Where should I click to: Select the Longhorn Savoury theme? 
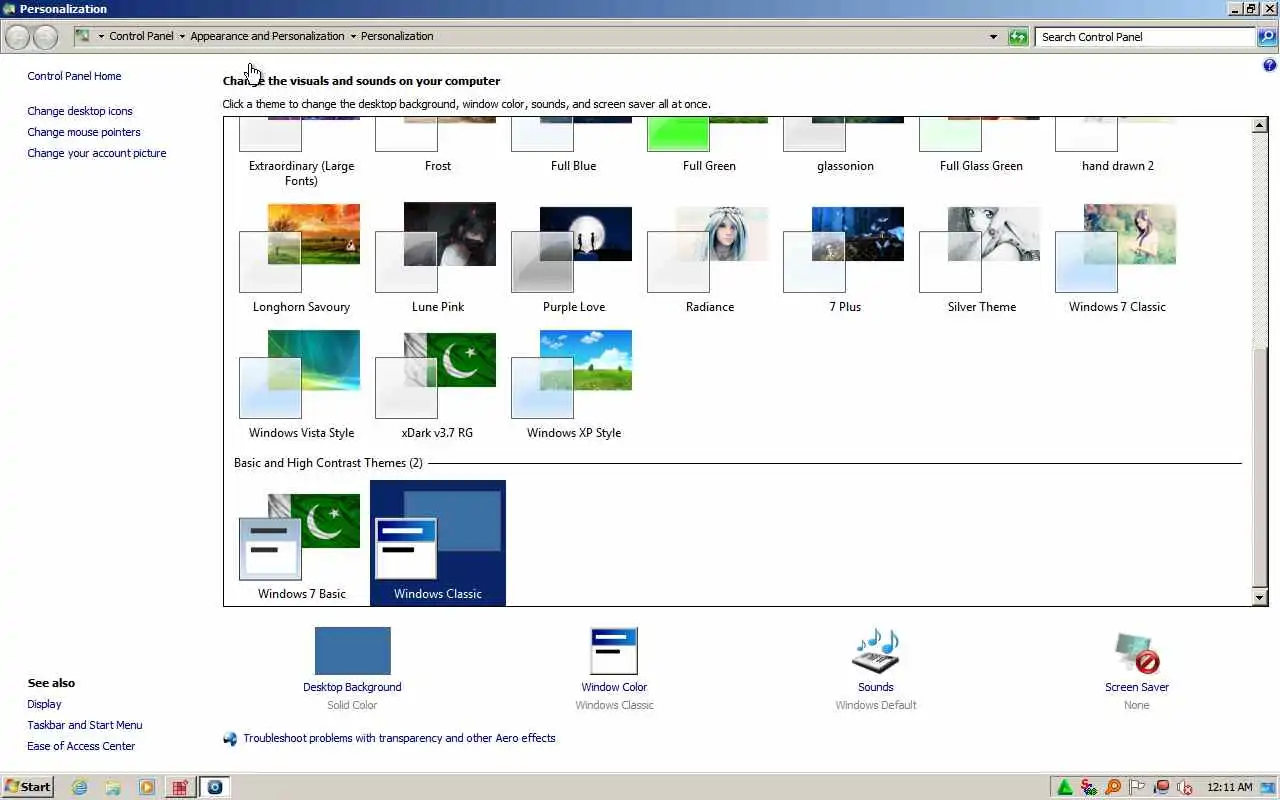coord(301,260)
